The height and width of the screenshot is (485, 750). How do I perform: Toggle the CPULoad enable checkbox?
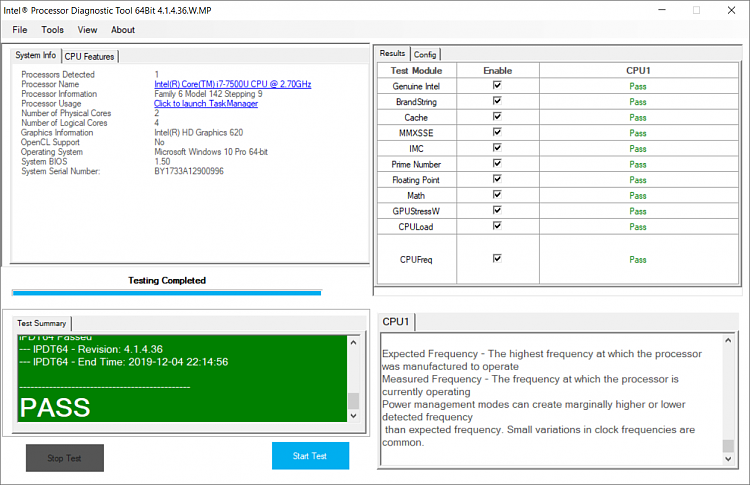pyautogui.click(x=497, y=225)
